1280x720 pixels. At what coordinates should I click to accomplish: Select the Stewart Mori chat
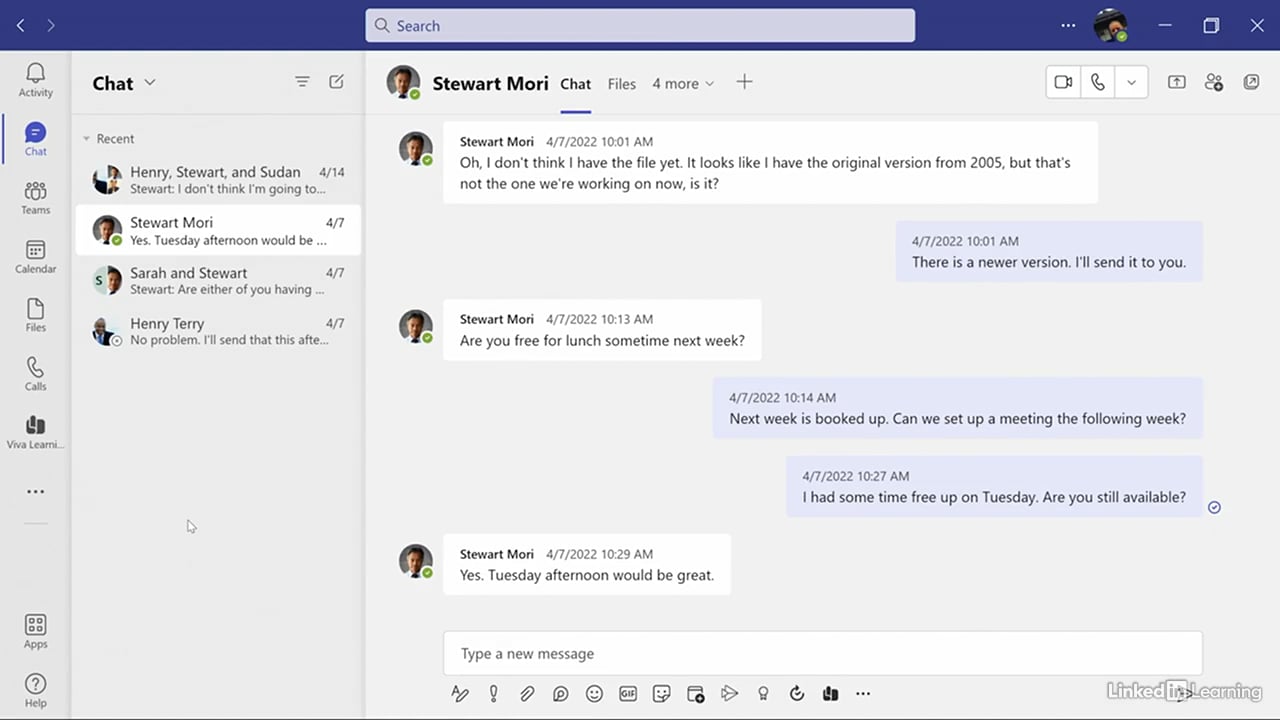218,230
